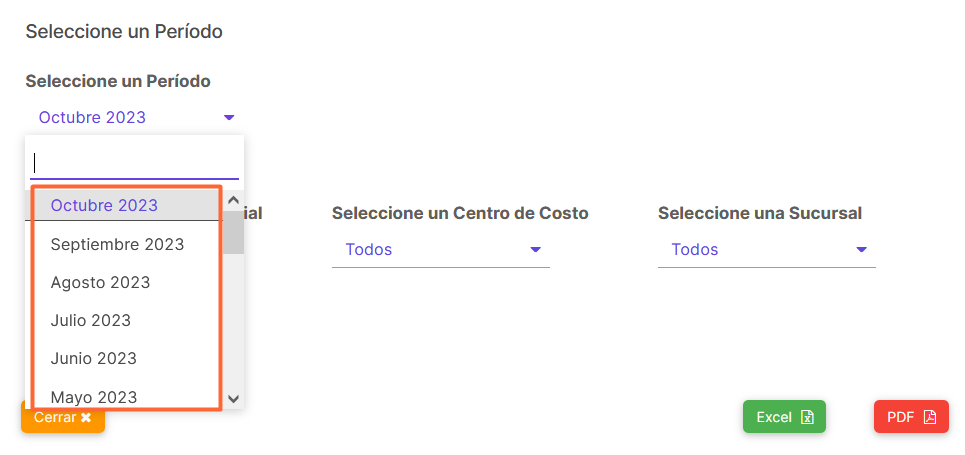Select Octubre 2023 from the list

(x=127, y=205)
